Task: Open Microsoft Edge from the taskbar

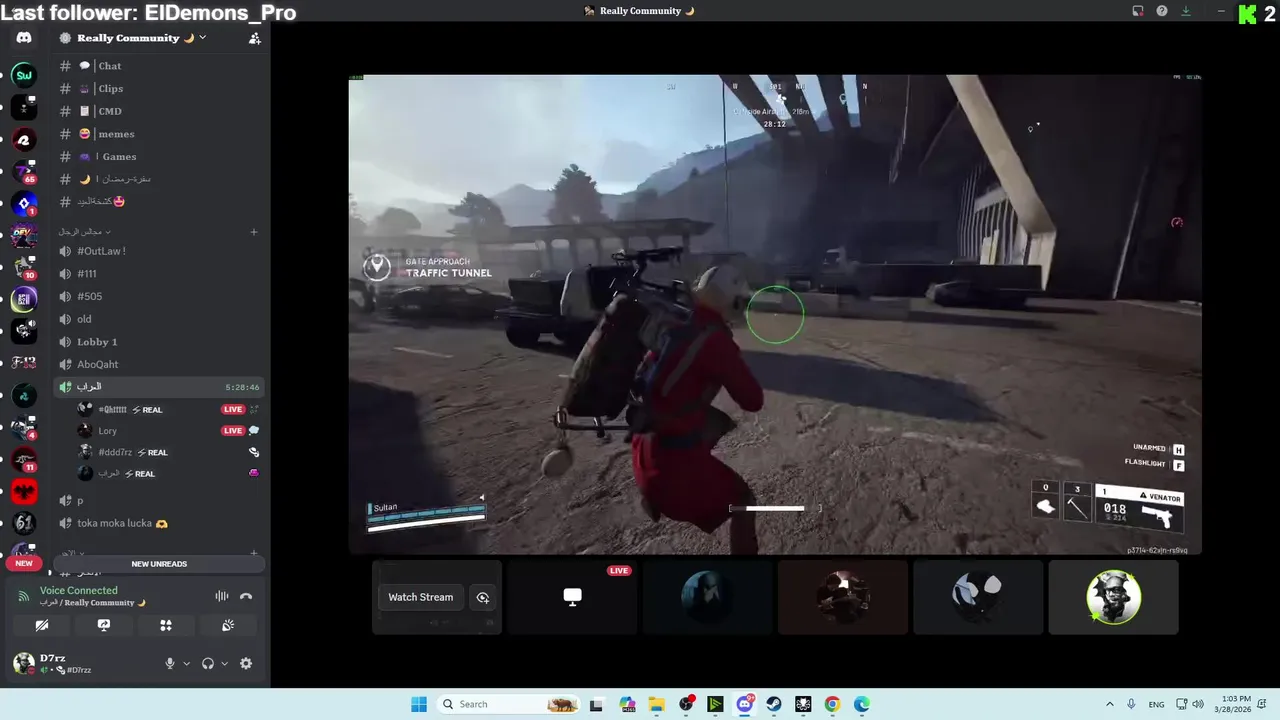Action: pyautogui.click(x=862, y=704)
